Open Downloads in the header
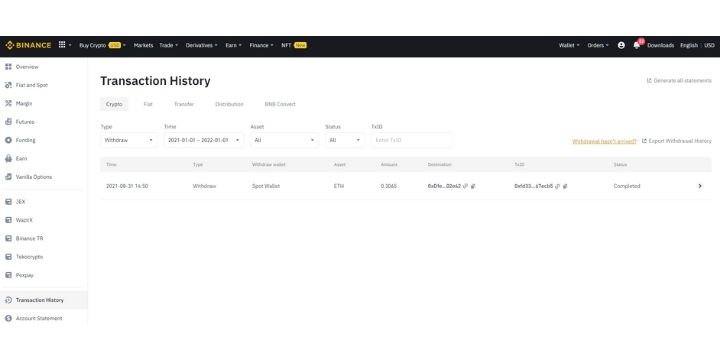Image resolution: width=720 pixels, height=360 pixels. (x=661, y=45)
